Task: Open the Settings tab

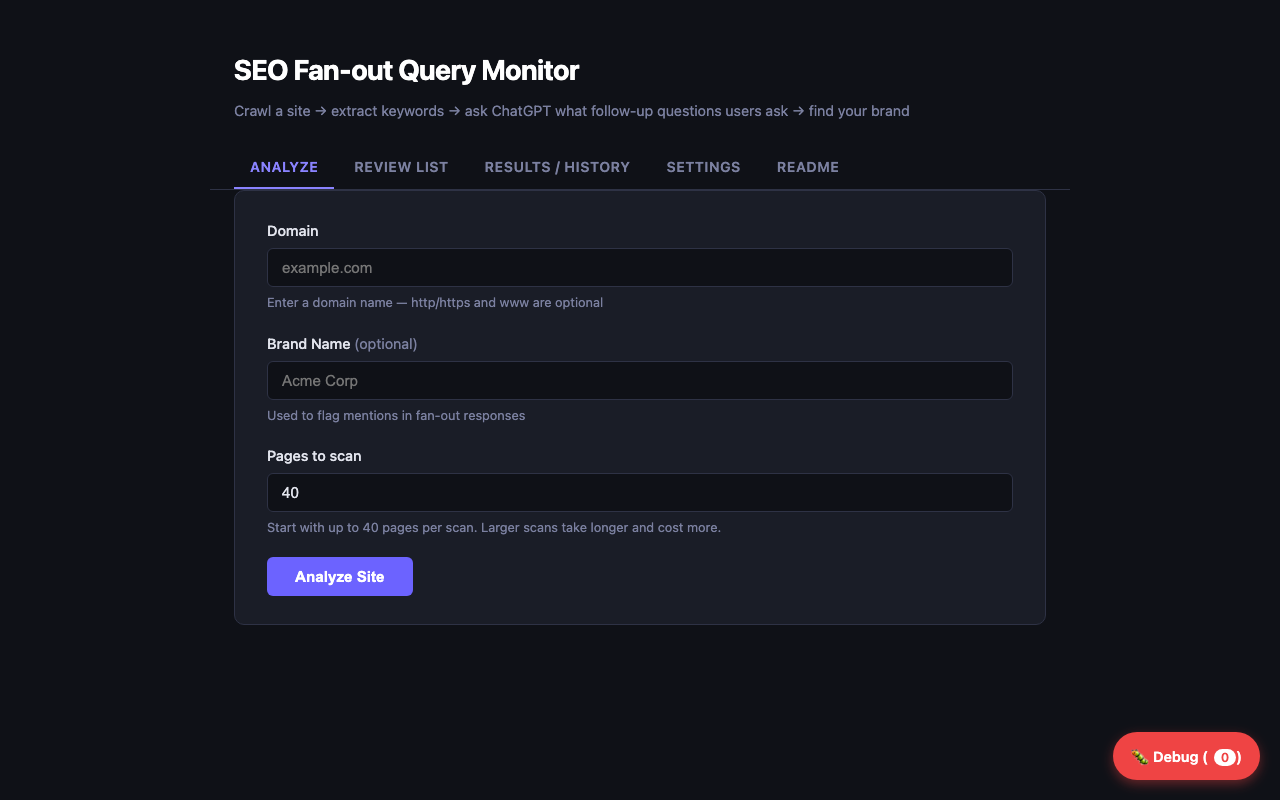Action: [703, 167]
